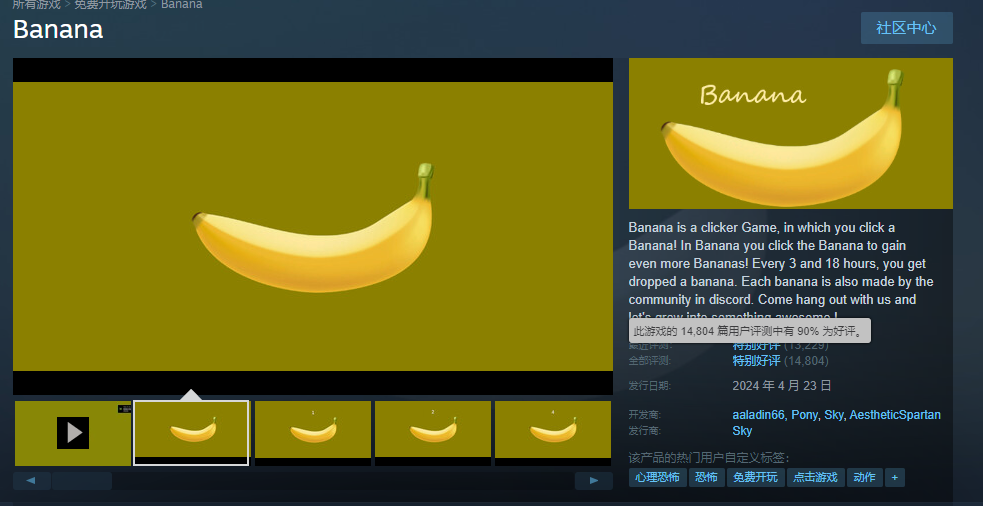983x506 pixels.
Task: Play the trailer video thumbnail
Action: point(73,432)
